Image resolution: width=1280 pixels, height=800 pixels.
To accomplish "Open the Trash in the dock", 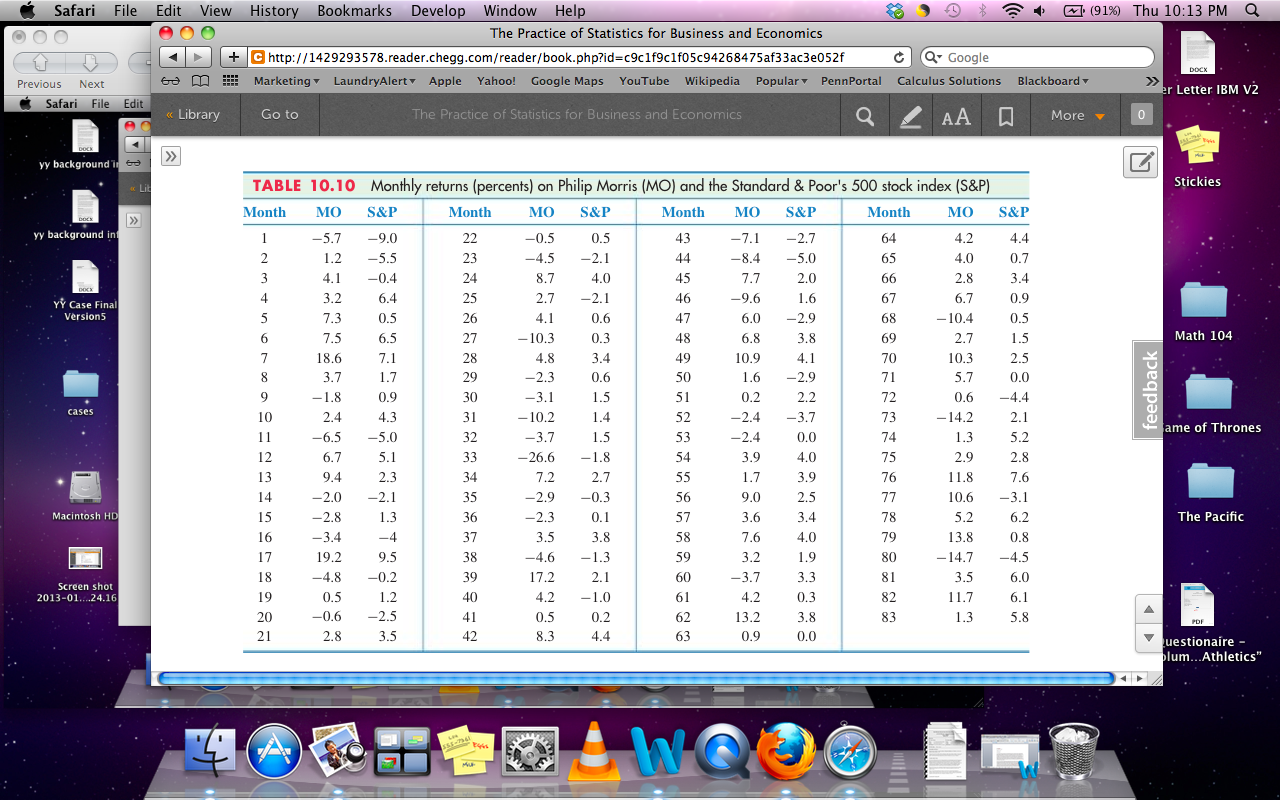I will 1074,752.
